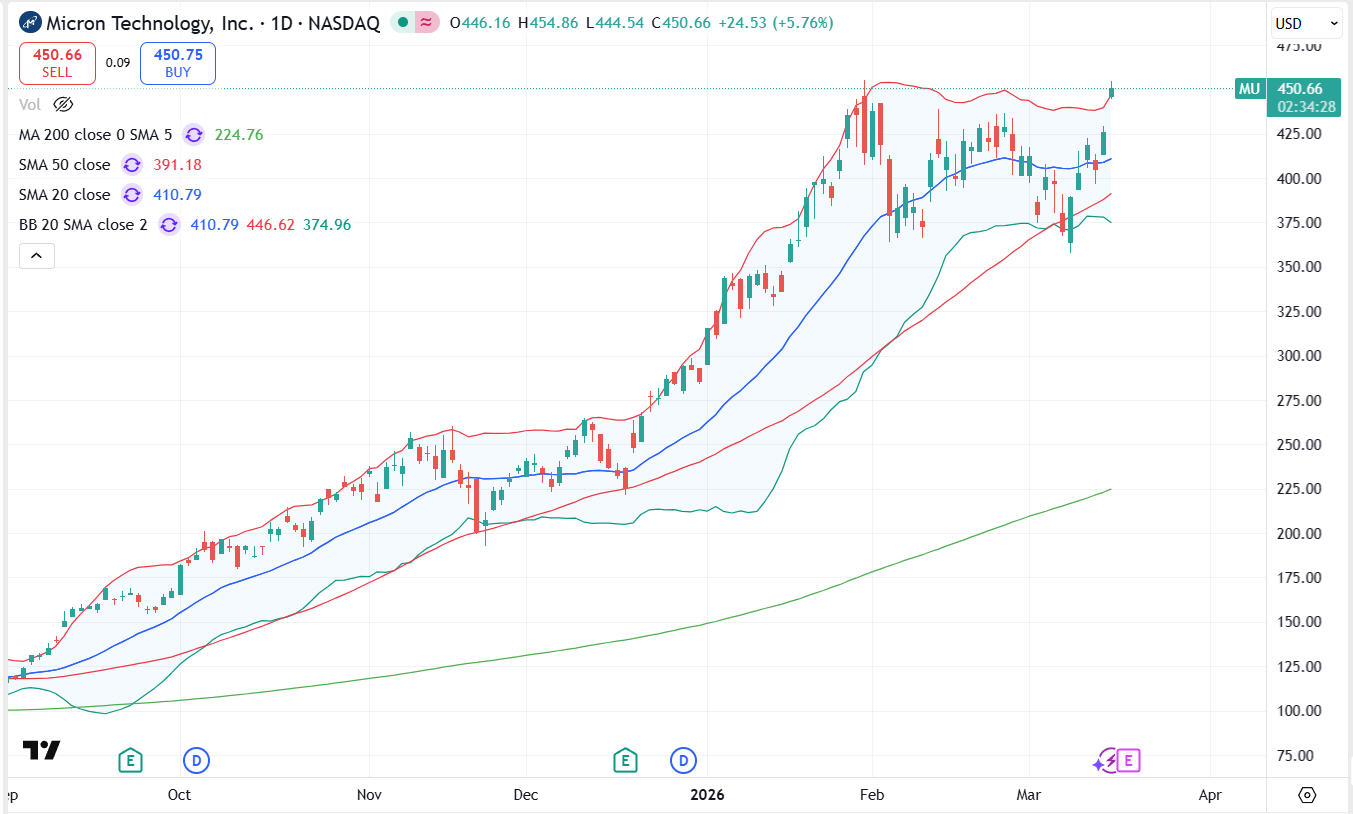Click the TradingView logo on the chart

[41, 750]
